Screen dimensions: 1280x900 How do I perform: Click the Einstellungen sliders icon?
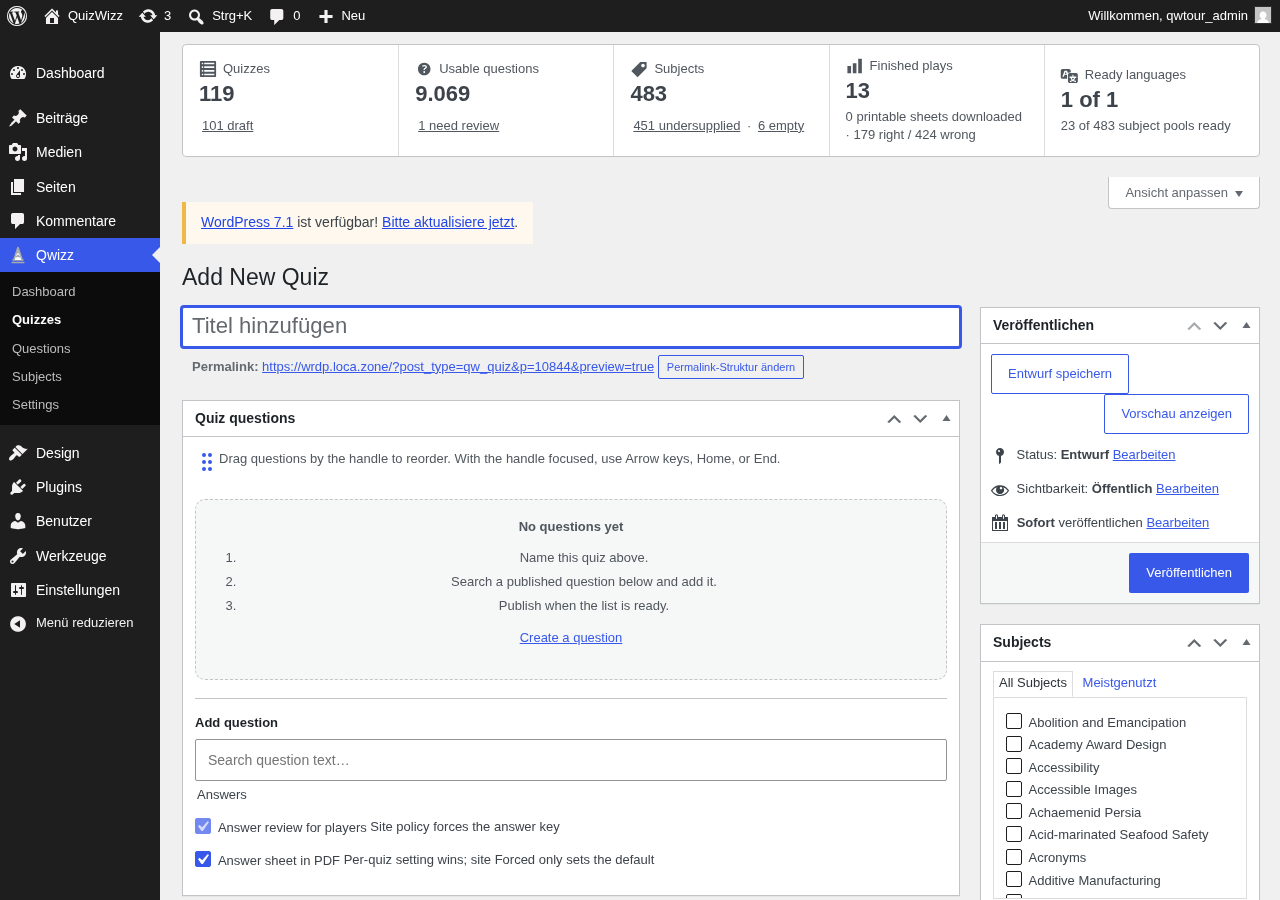pos(18,590)
